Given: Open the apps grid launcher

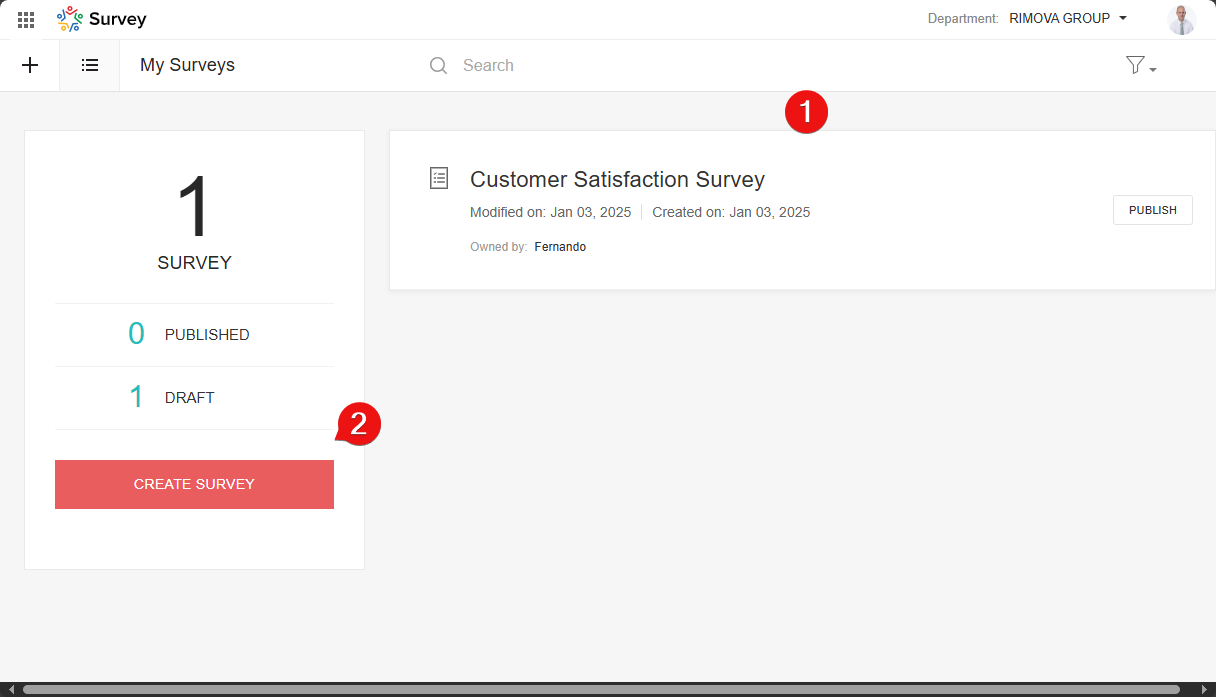Looking at the screenshot, I should [x=26, y=19].
